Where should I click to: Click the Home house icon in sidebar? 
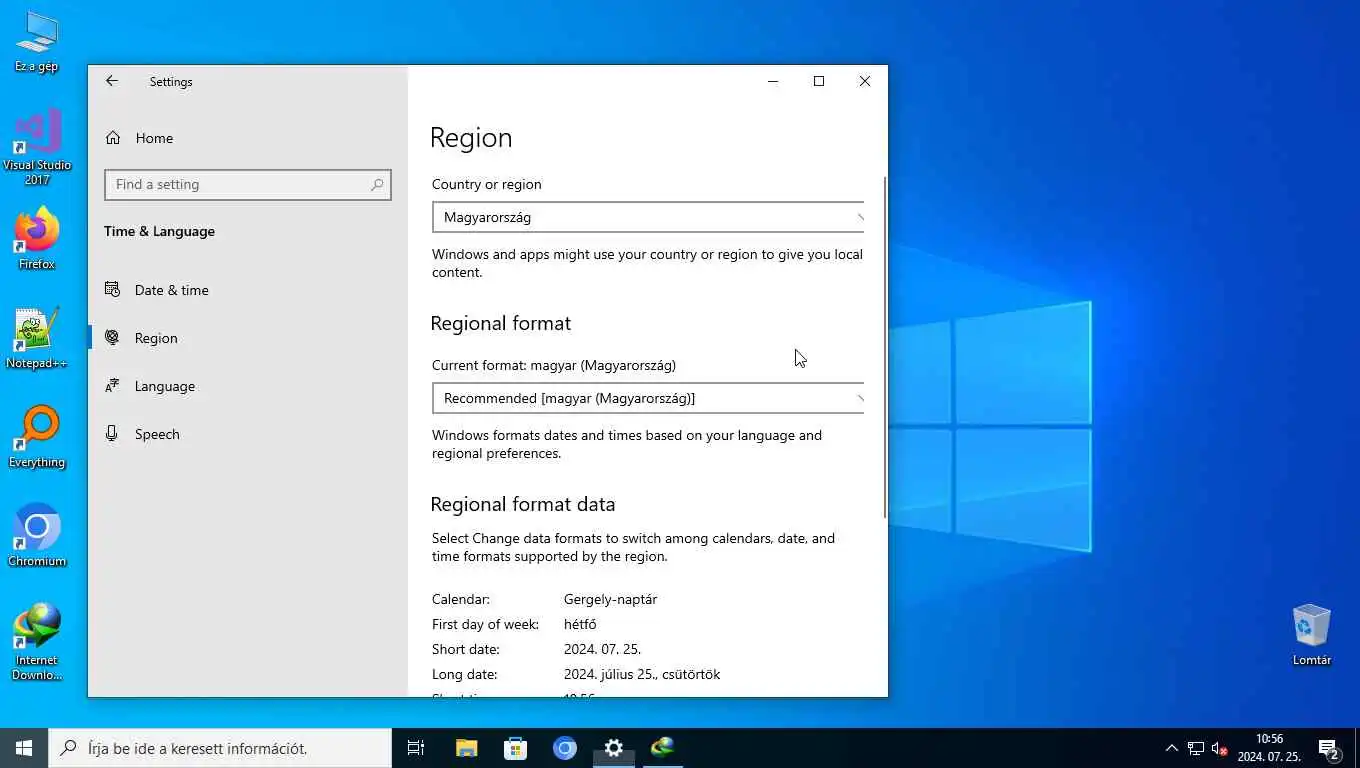click(x=113, y=138)
